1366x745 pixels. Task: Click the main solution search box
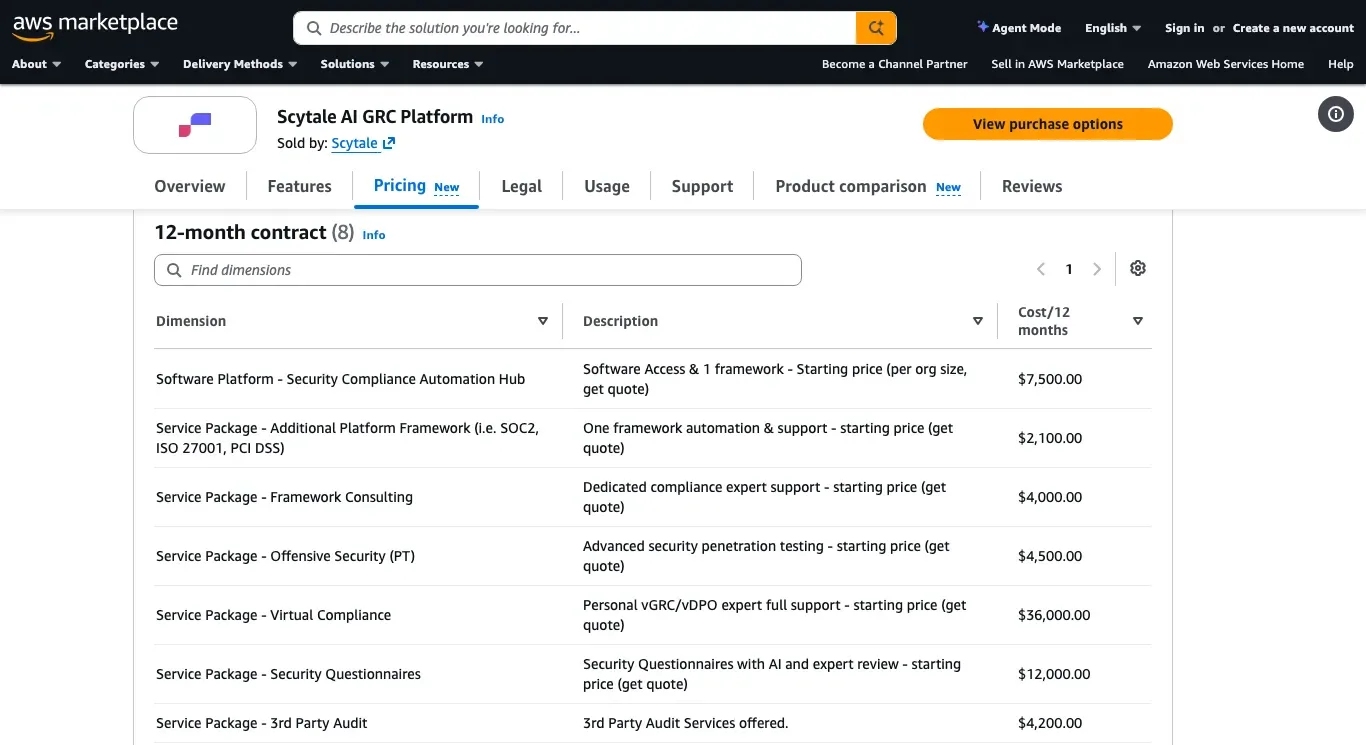(x=575, y=28)
